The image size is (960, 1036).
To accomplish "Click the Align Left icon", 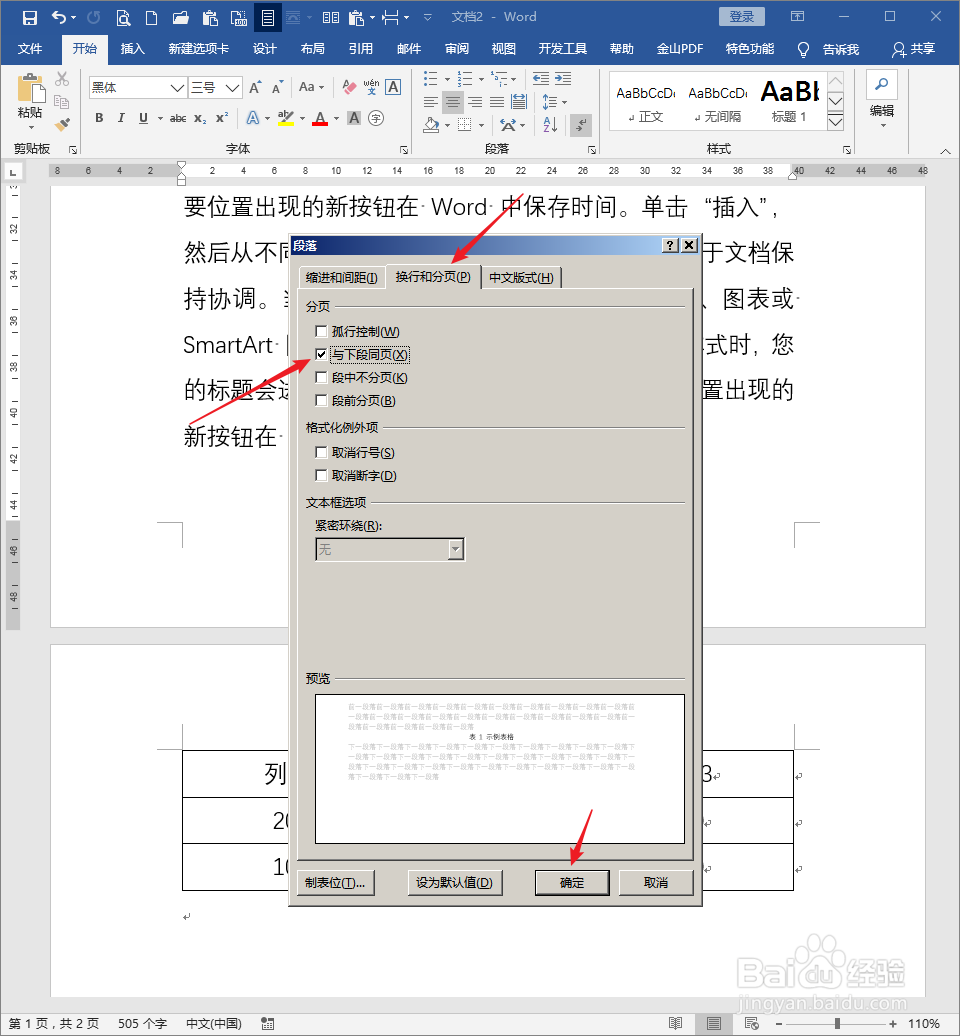I will click(x=431, y=102).
